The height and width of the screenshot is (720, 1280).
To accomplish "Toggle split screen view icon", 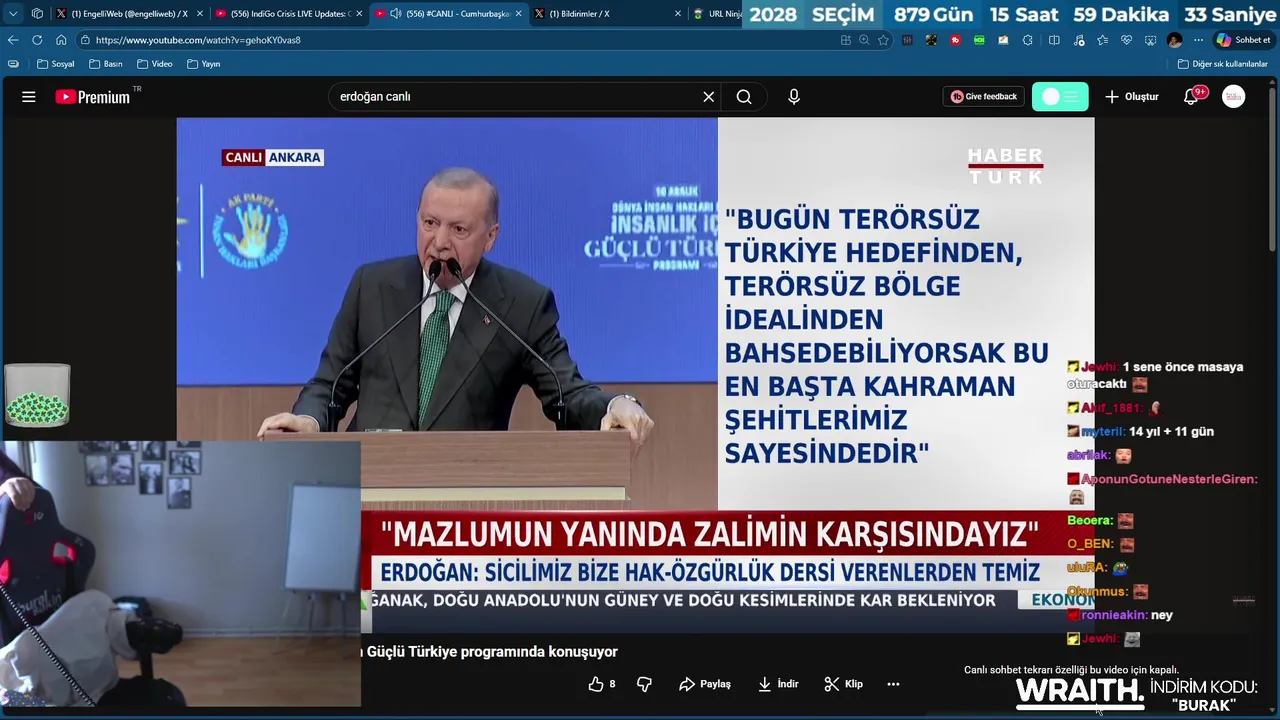I will pos(1054,40).
